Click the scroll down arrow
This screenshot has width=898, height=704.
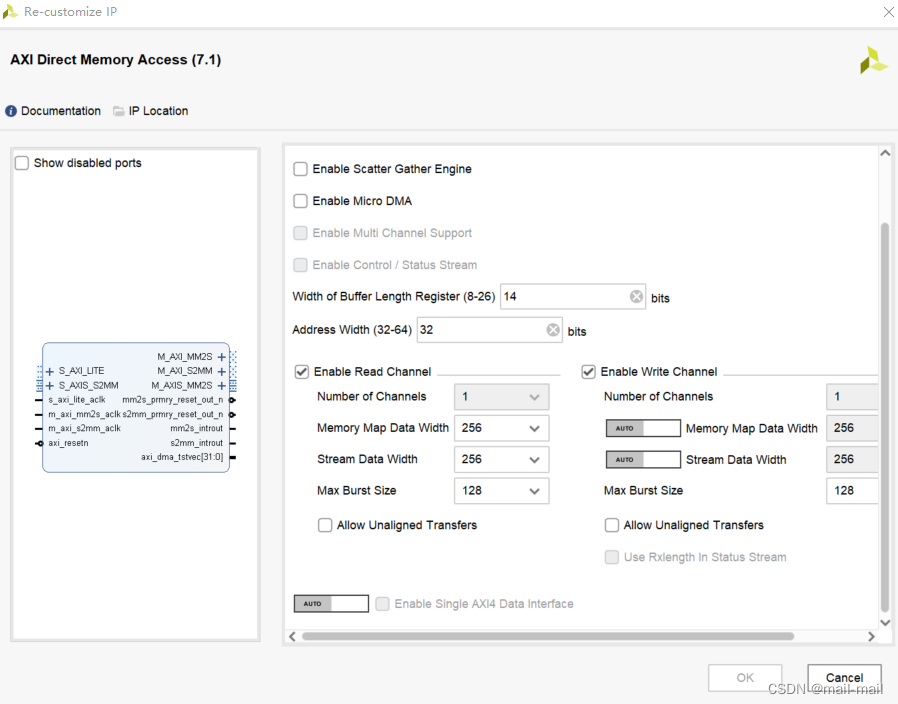point(885,623)
